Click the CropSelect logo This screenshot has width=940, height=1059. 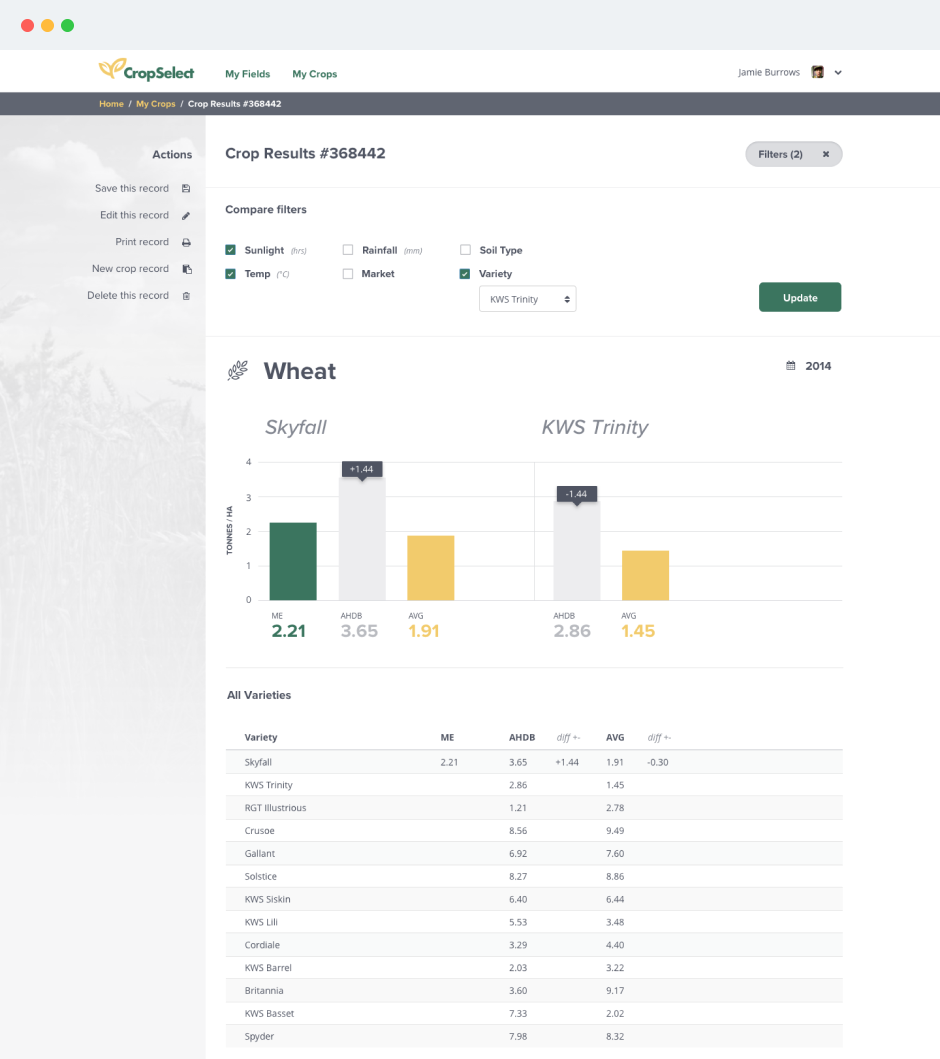tap(147, 70)
